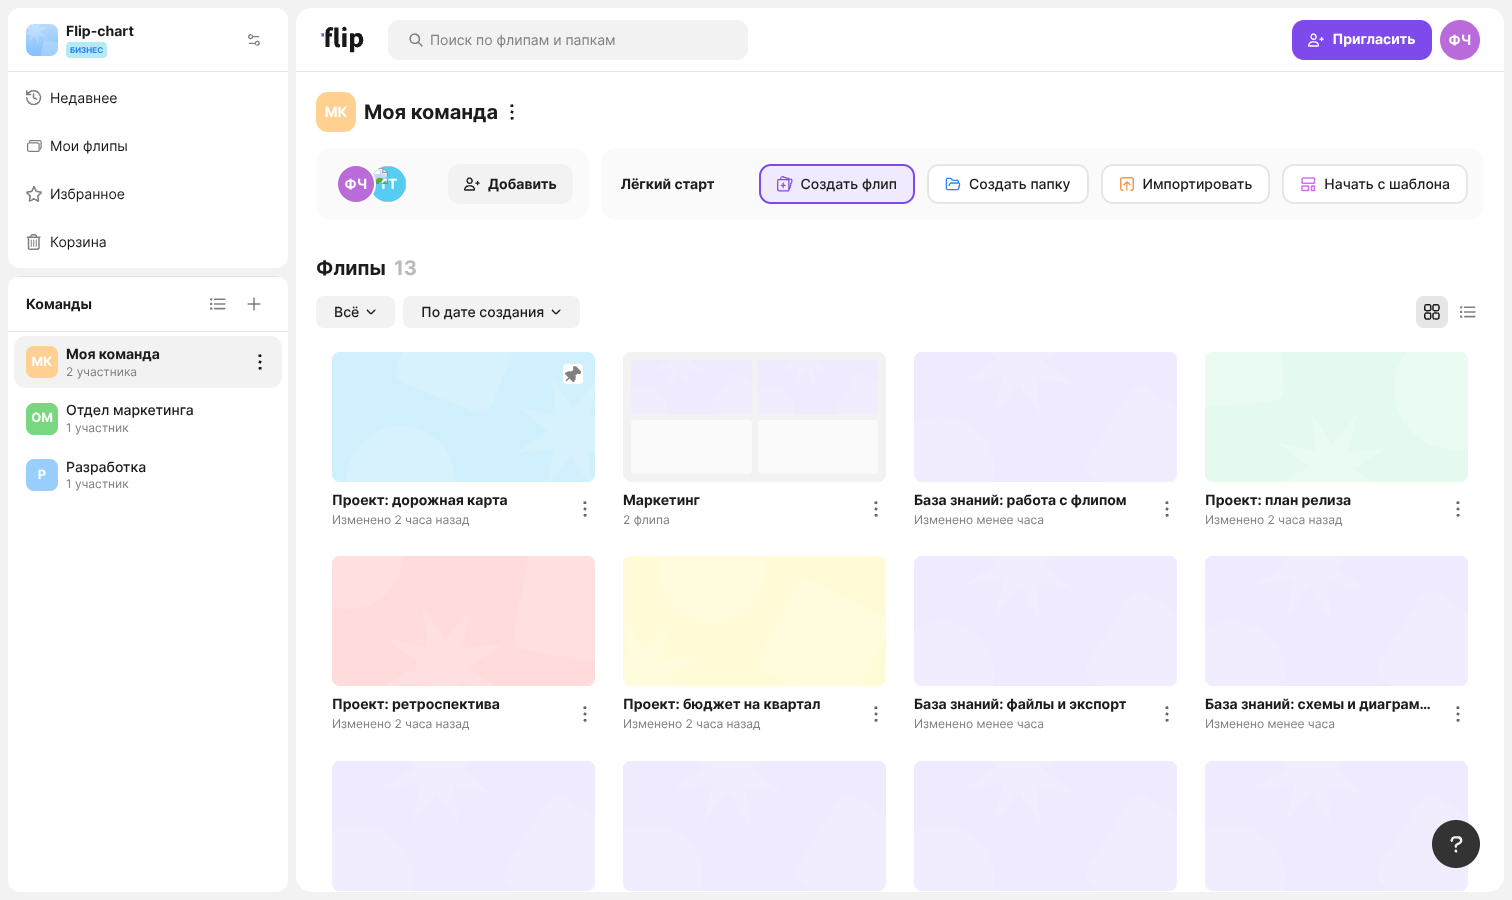Image resolution: width=1512 pixels, height=900 pixels.
Task: Open more options for База знаний: схемы и диаграммы
Action: pyautogui.click(x=1458, y=714)
